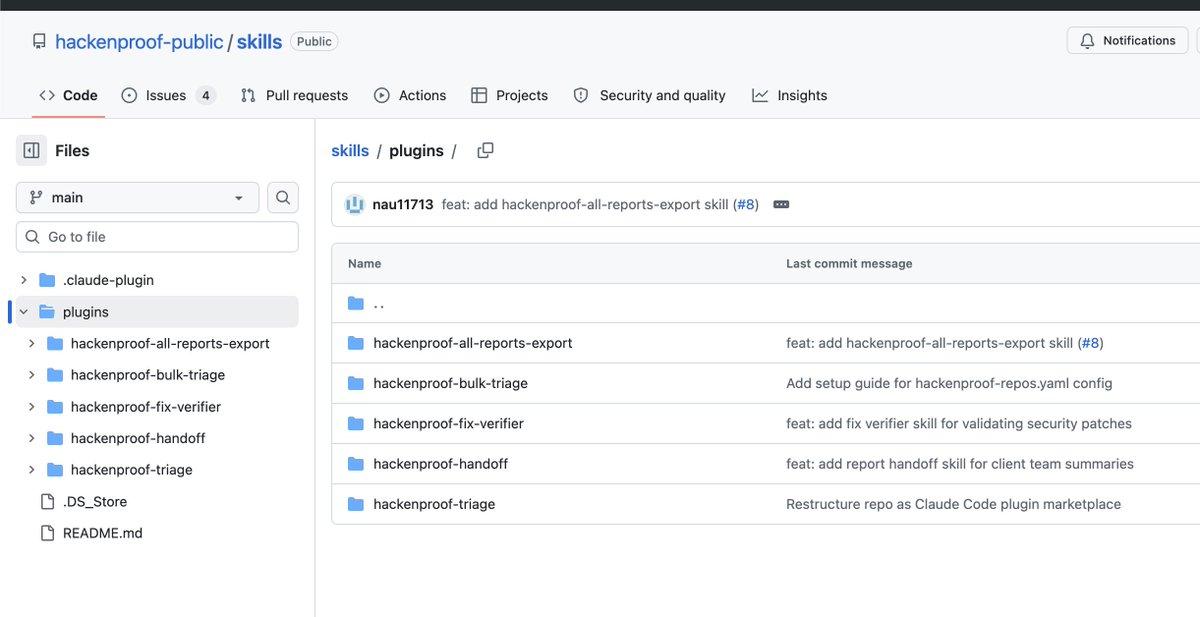Viewport: 1200px width, 617px height.
Task: Open Issues tab
Action: [x=168, y=95]
